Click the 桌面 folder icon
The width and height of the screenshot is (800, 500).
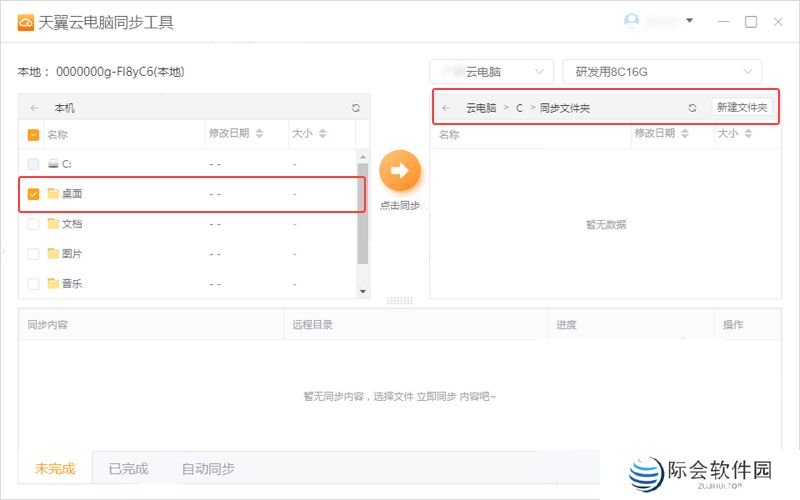click(53, 193)
